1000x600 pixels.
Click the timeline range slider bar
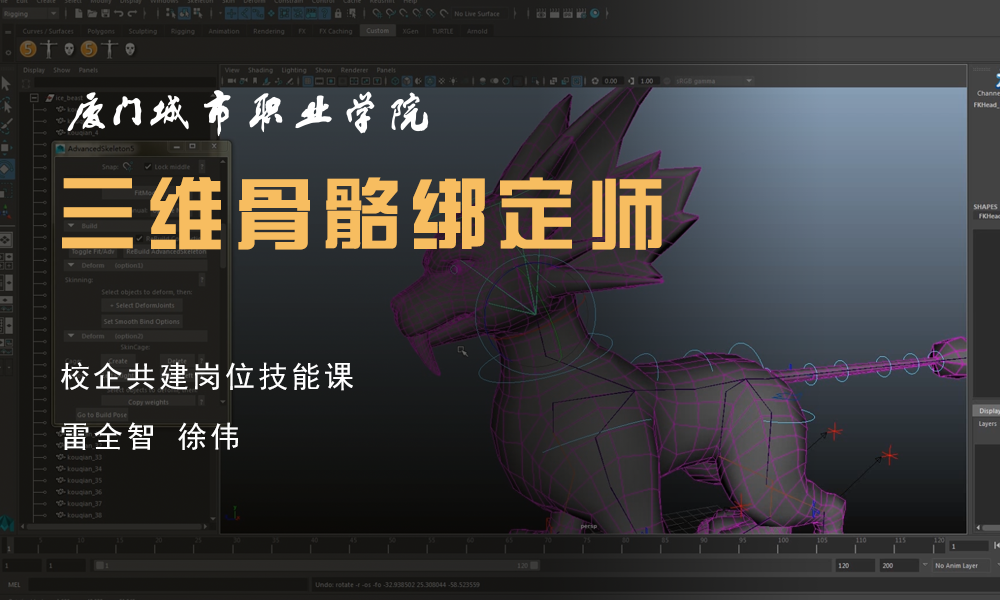317,566
